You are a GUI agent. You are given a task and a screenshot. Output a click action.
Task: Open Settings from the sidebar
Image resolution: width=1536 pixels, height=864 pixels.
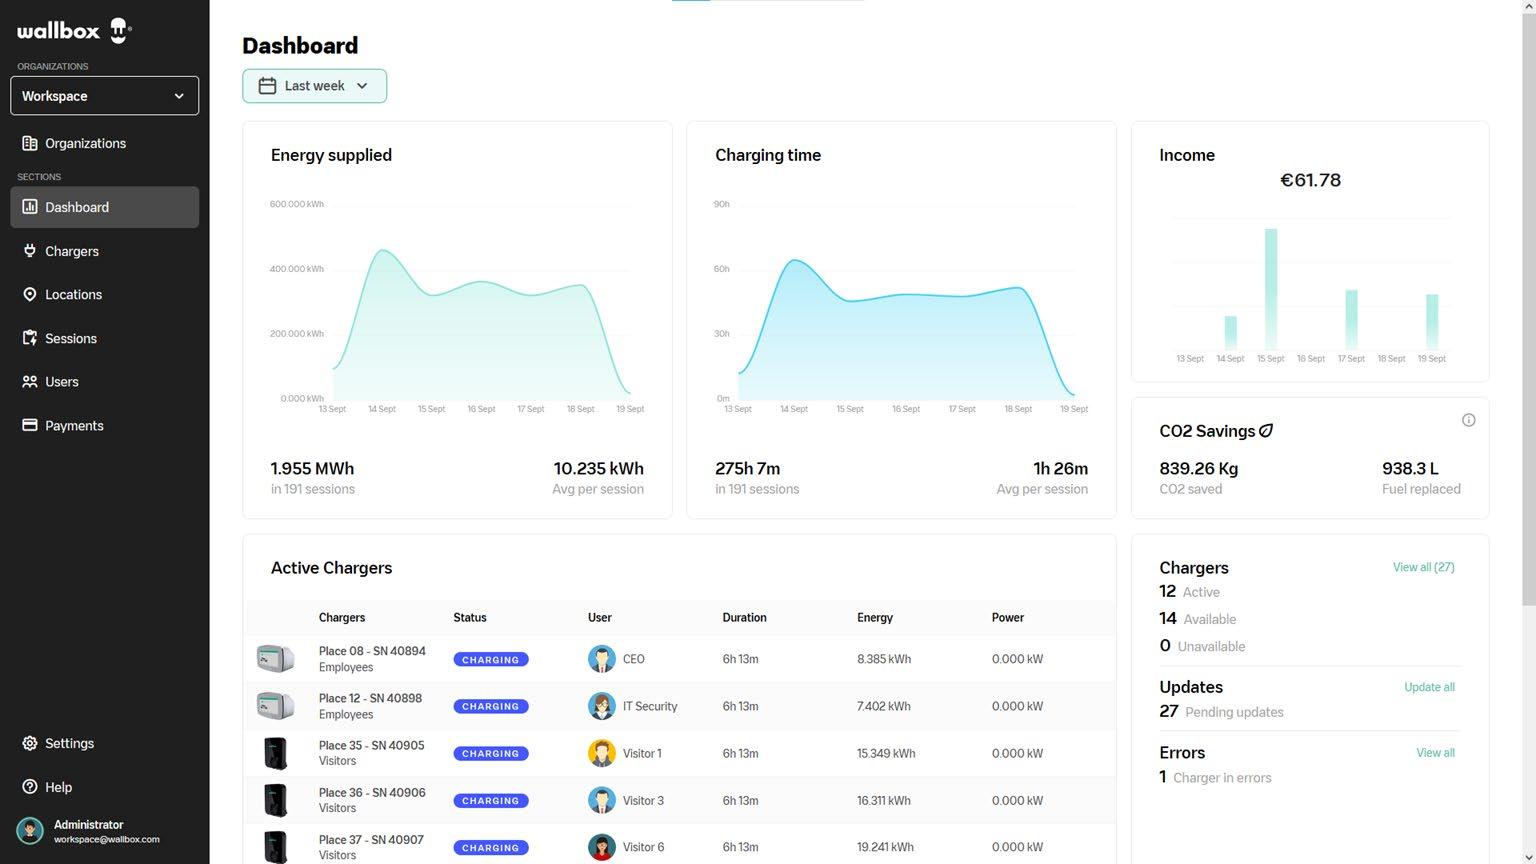pyautogui.click(x=105, y=743)
